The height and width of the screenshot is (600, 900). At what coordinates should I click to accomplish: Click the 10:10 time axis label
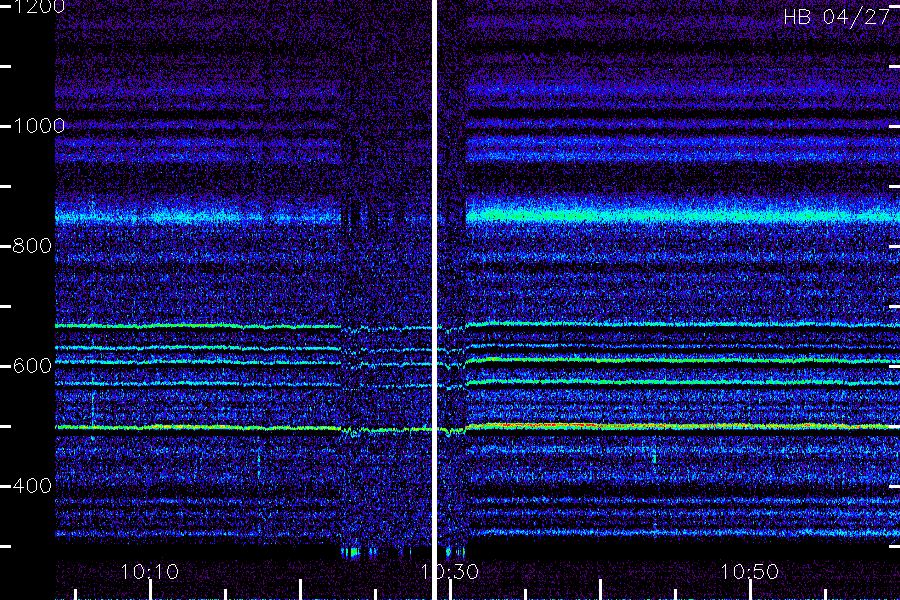tap(150, 571)
